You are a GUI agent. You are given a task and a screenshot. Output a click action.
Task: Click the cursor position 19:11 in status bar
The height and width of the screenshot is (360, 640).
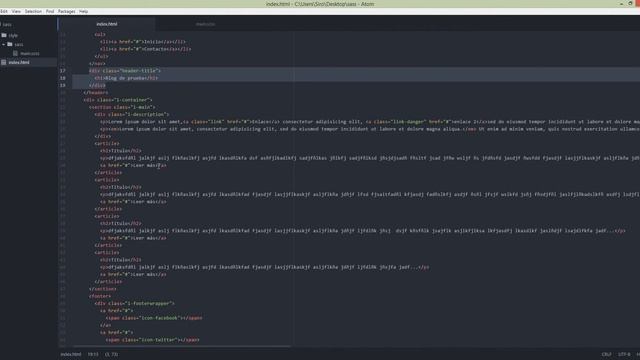pyautogui.click(x=93, y=354)
